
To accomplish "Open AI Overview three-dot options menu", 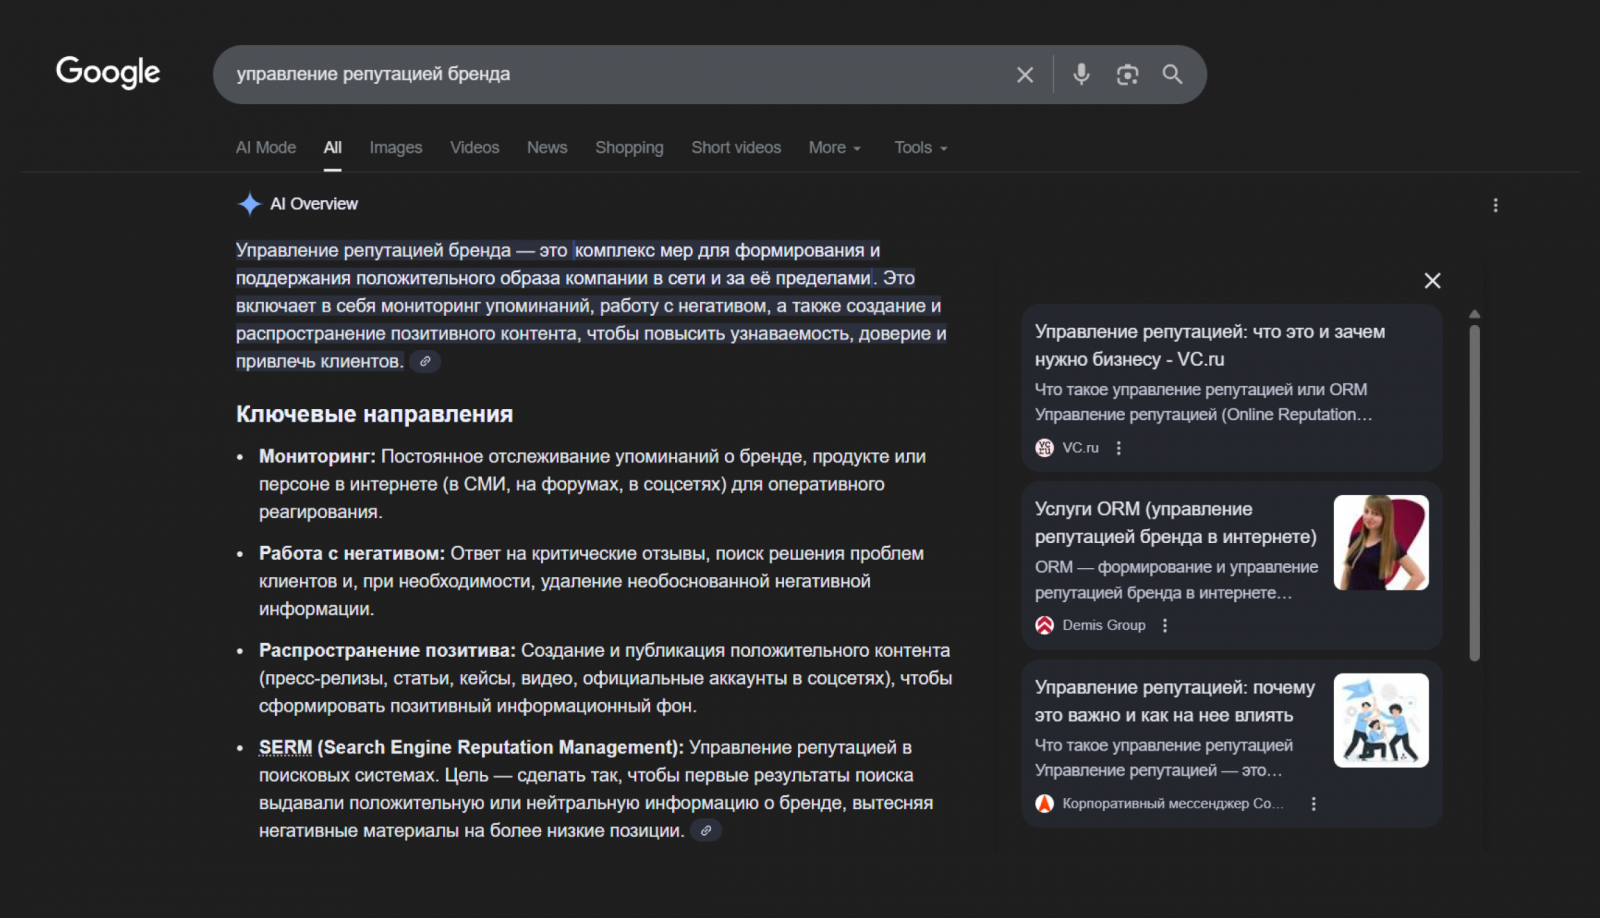I will (x=1495, y=205).
